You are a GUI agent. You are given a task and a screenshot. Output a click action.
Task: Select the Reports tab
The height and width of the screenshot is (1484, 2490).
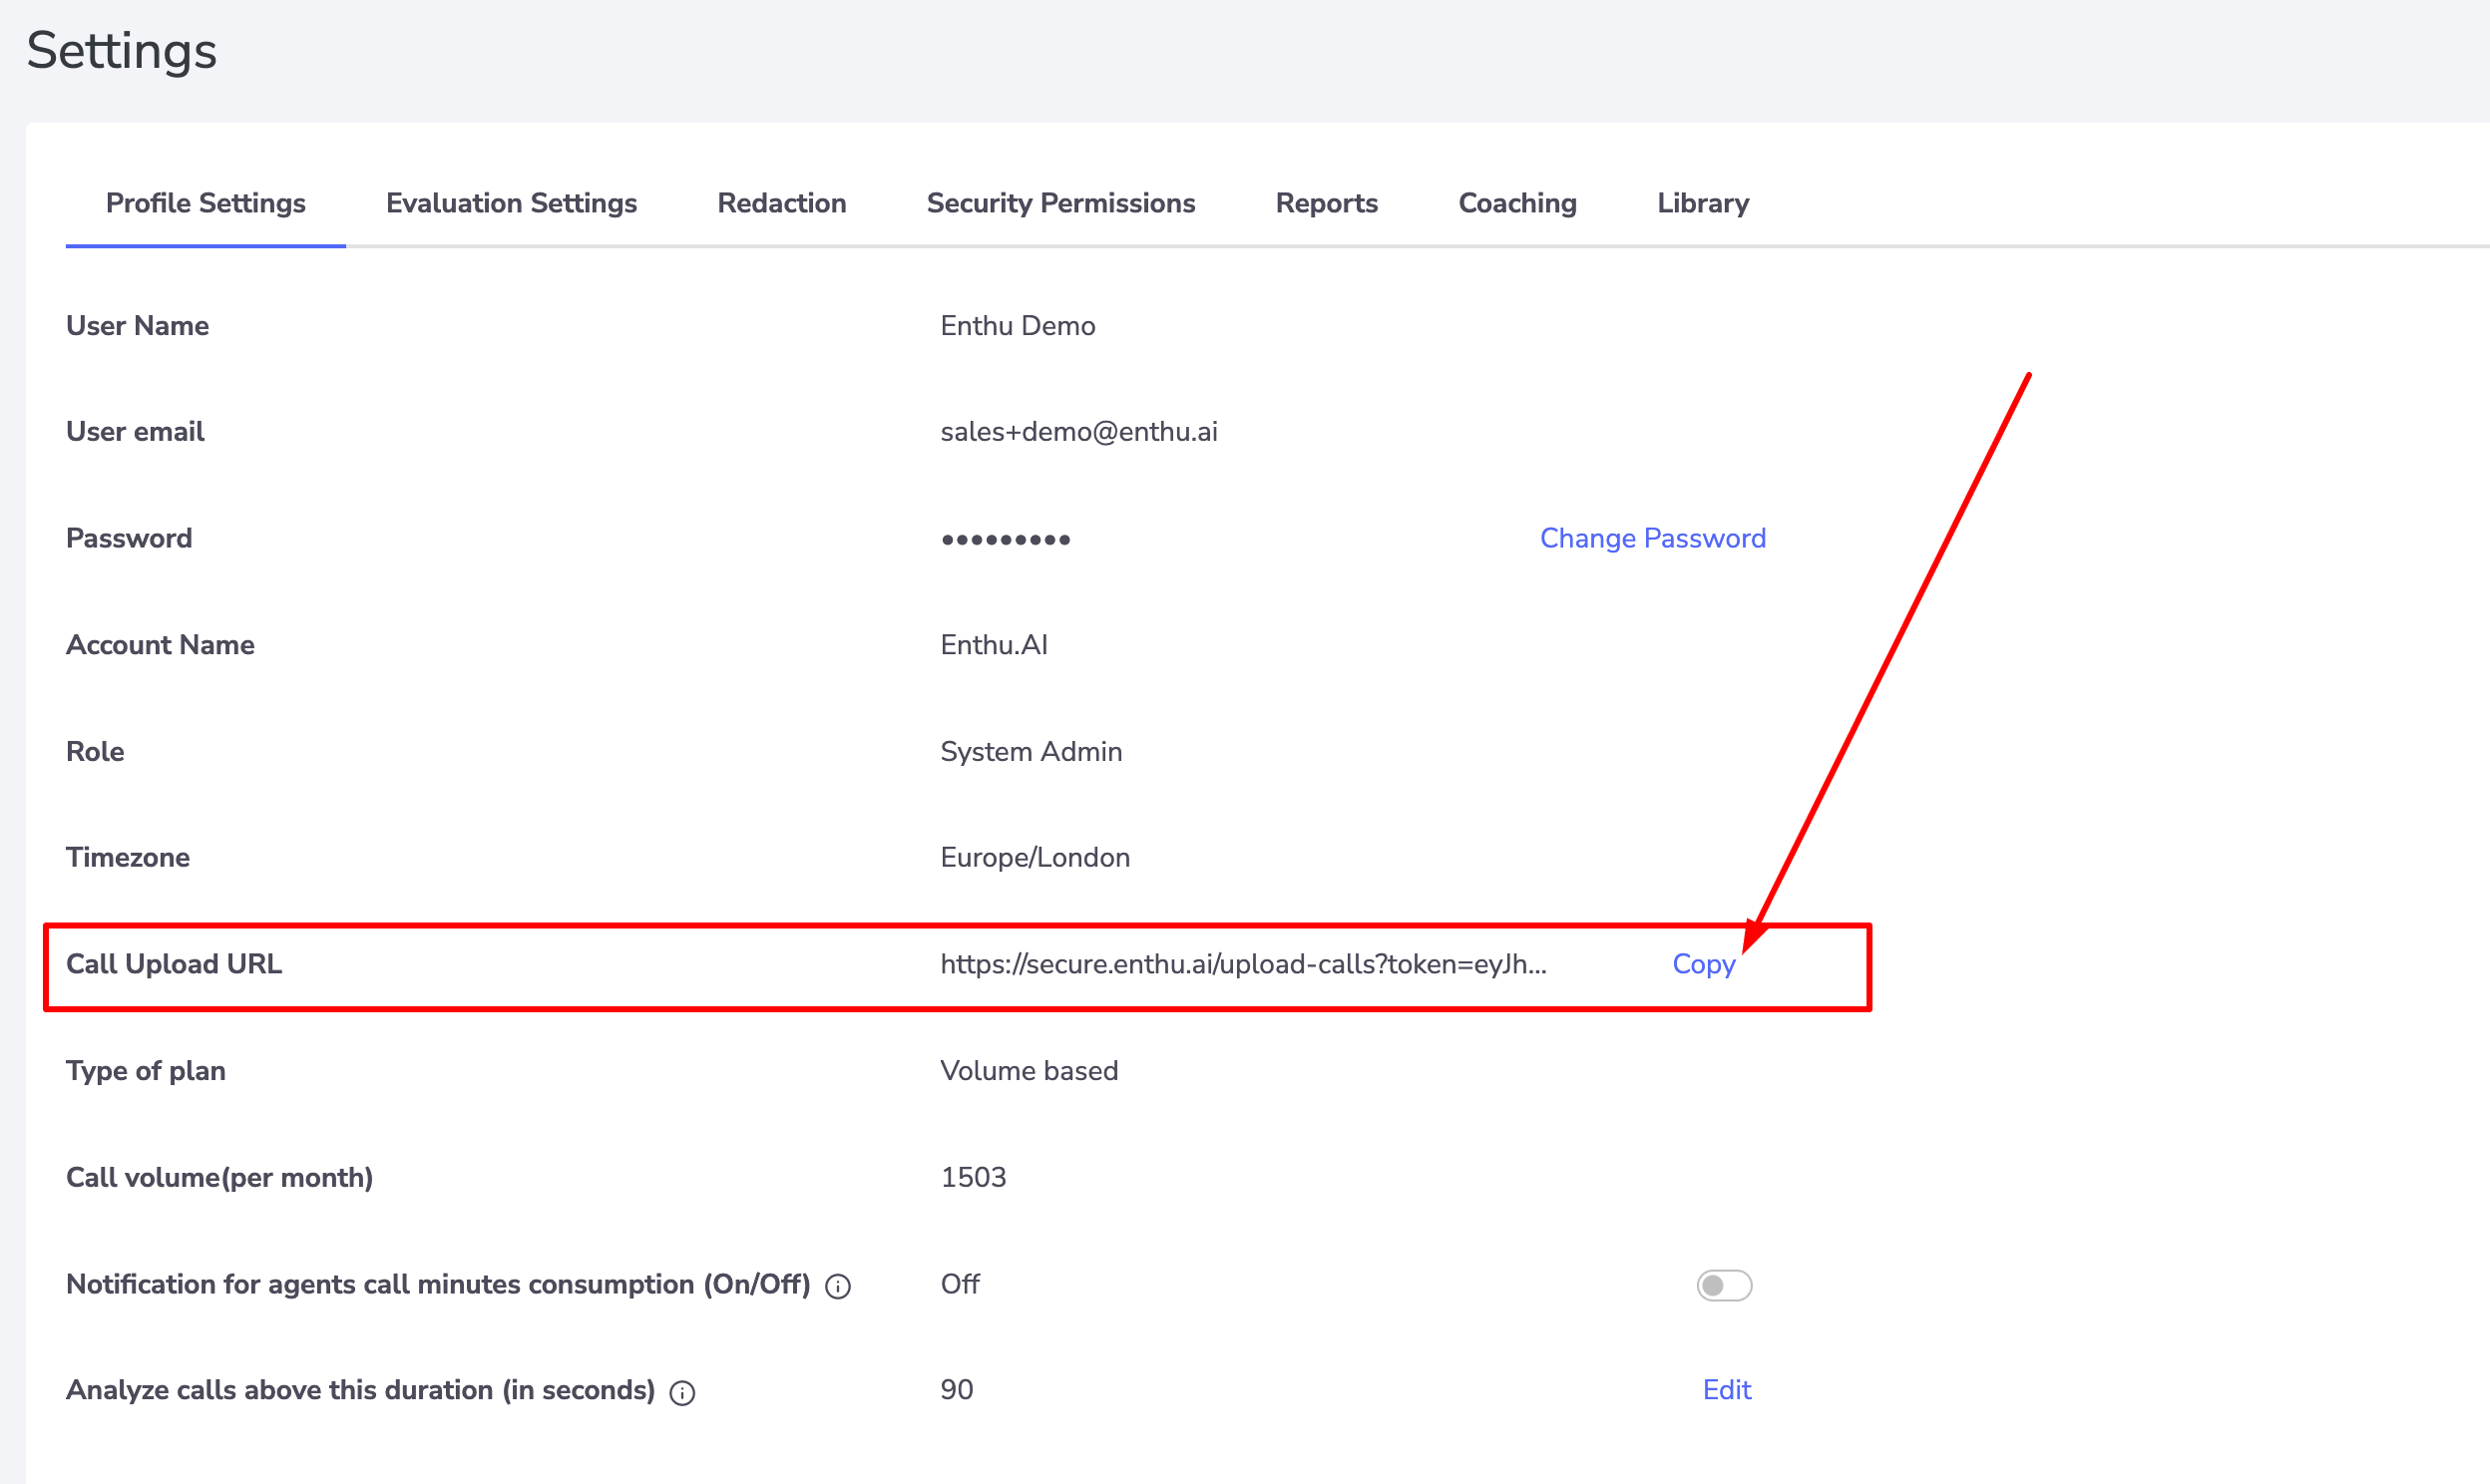point(1326,203)
